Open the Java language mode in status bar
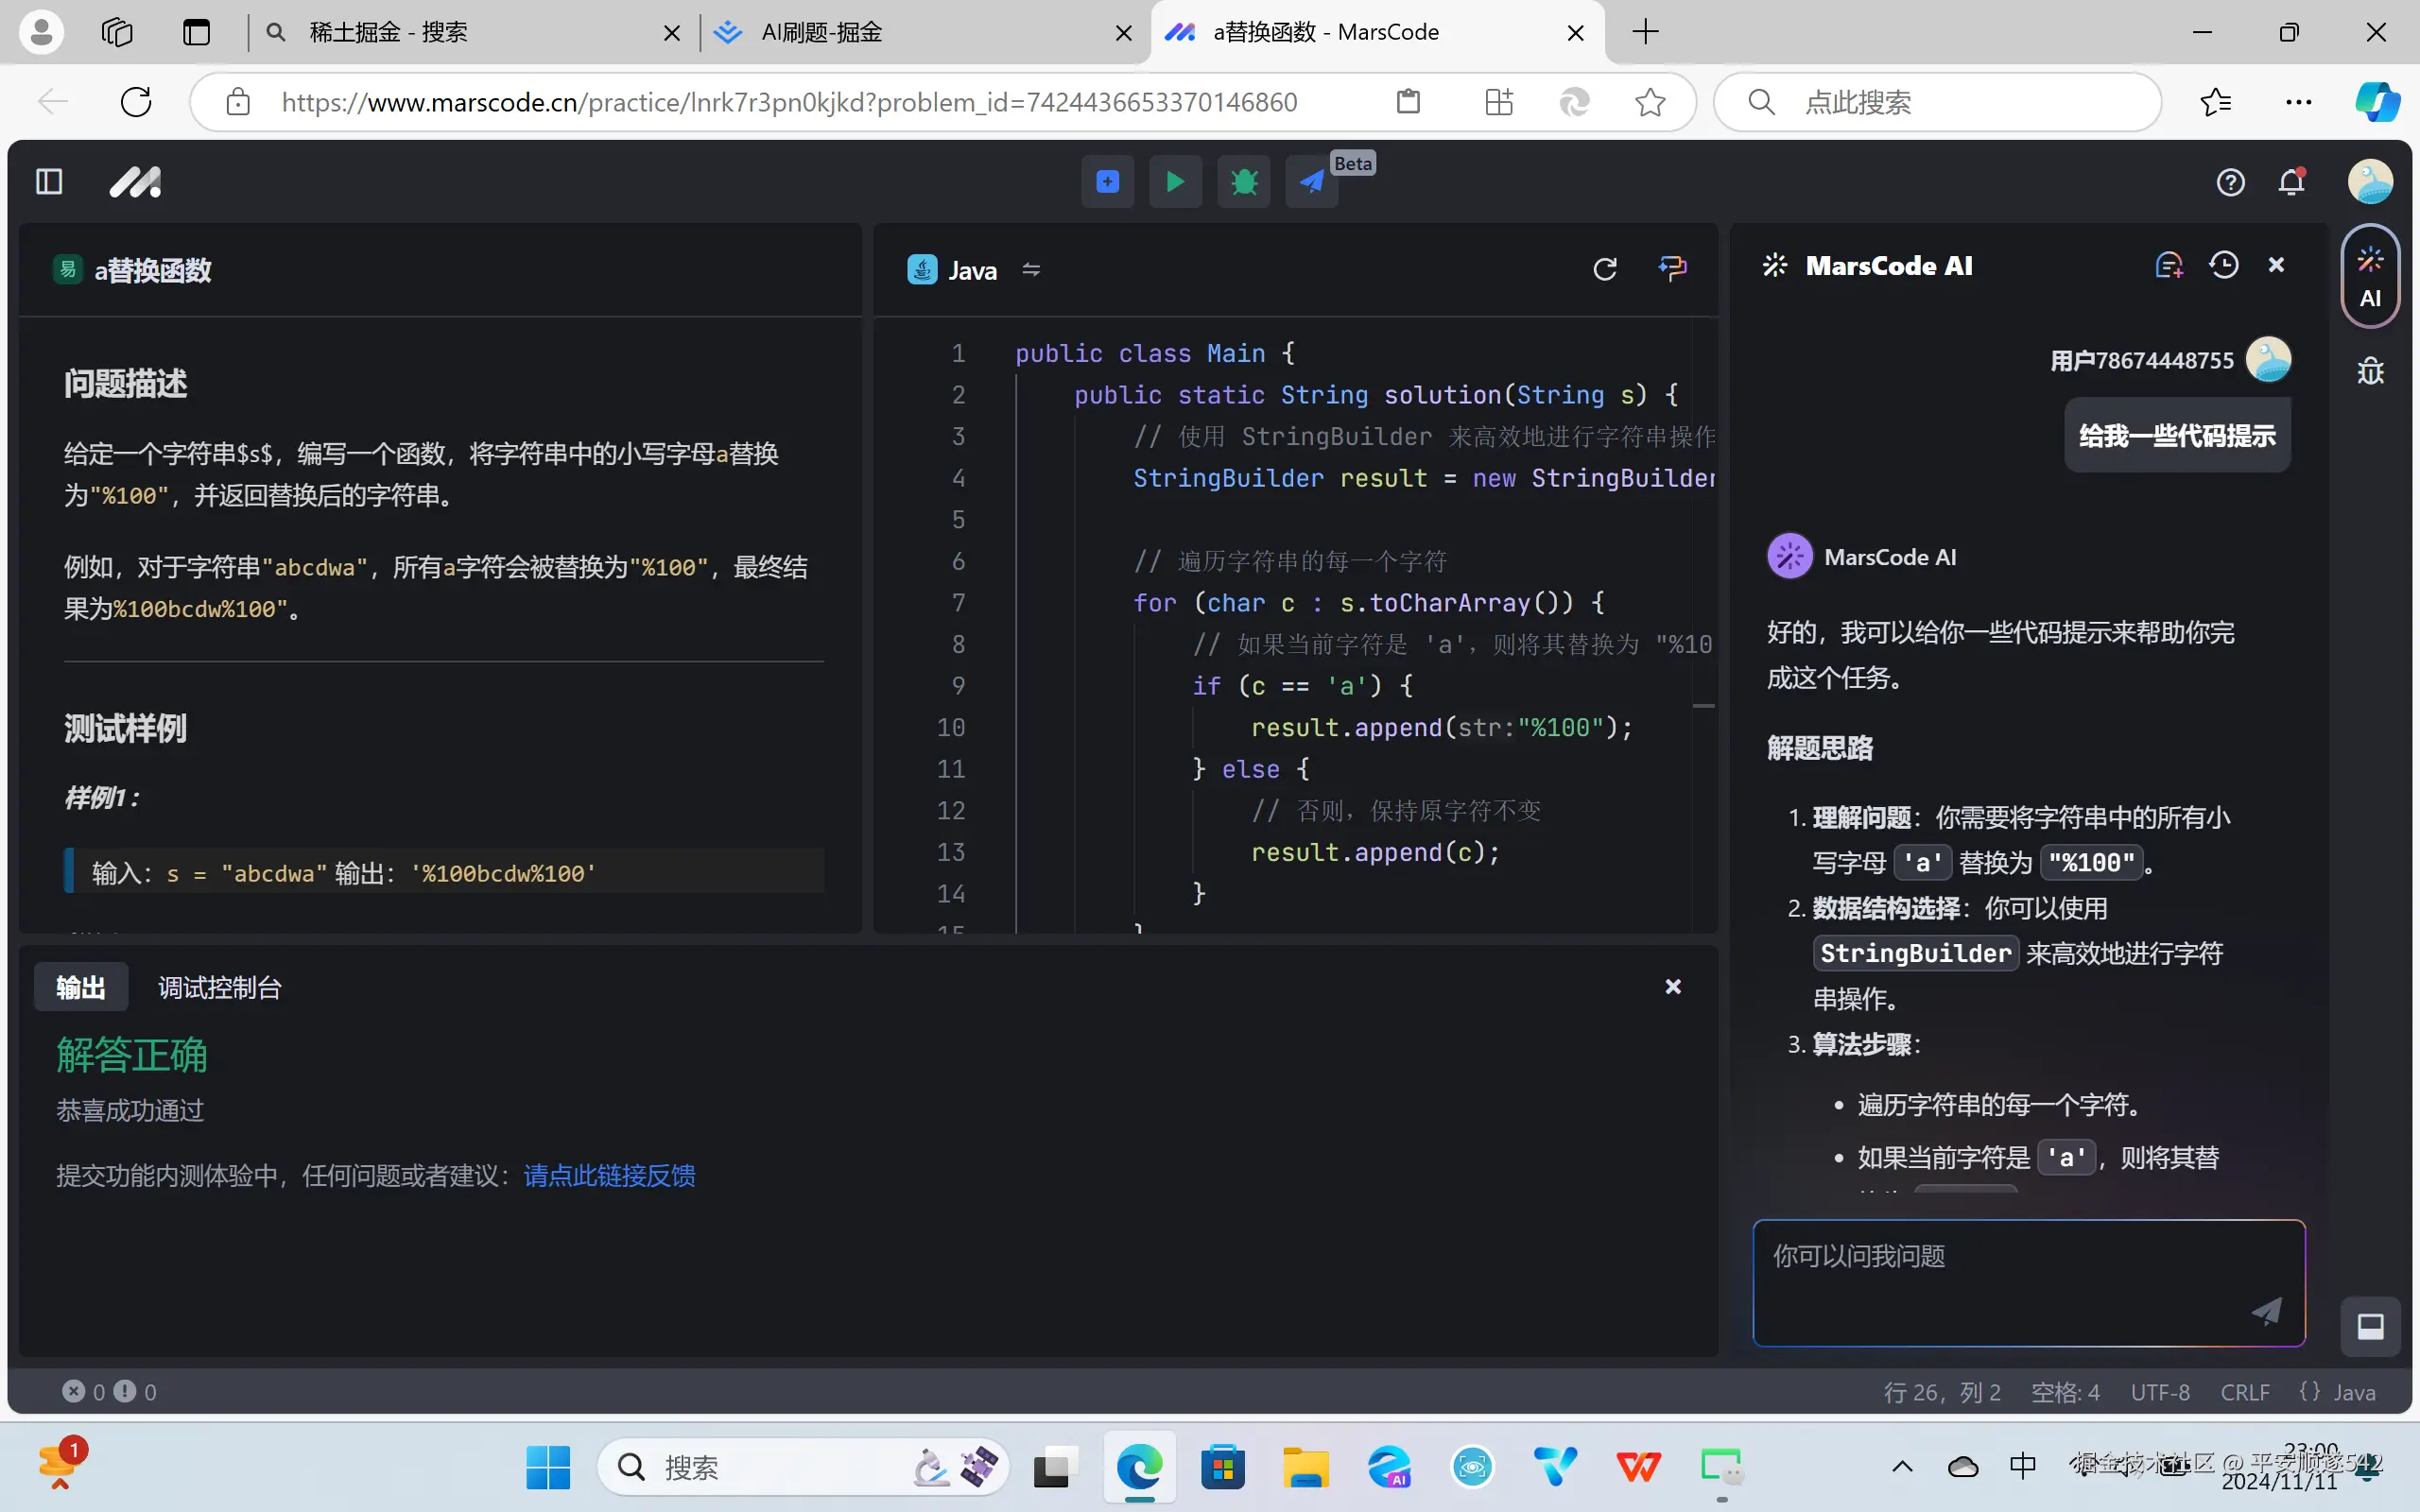This screenshot has height=1512, width=2420. tap(2338, 1392)
